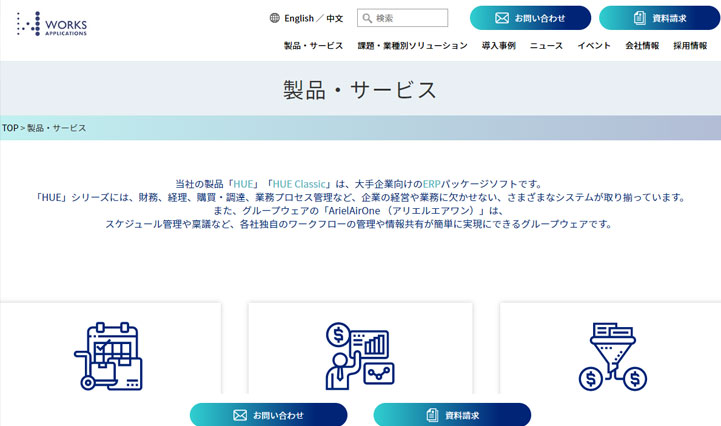Switch language to 中文
This screenshot has width=721, height=426.
click(x=335, y=18)
